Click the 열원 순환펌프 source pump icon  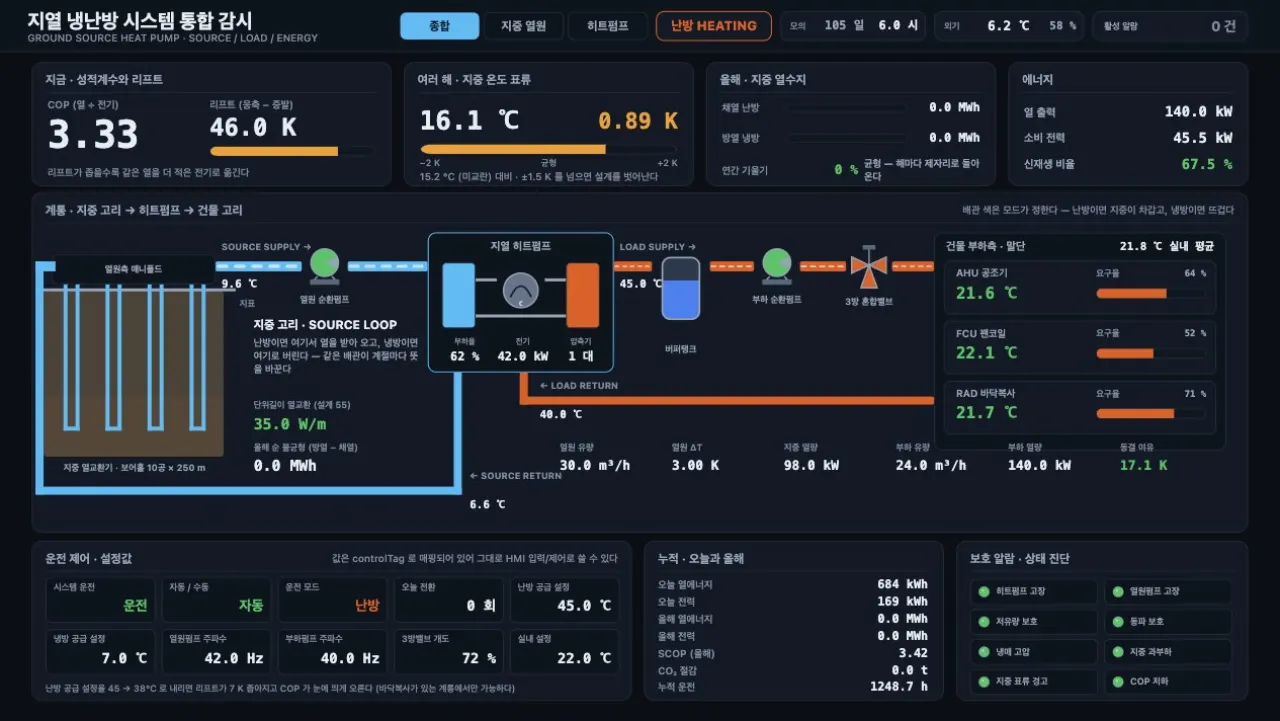point(324,264)
